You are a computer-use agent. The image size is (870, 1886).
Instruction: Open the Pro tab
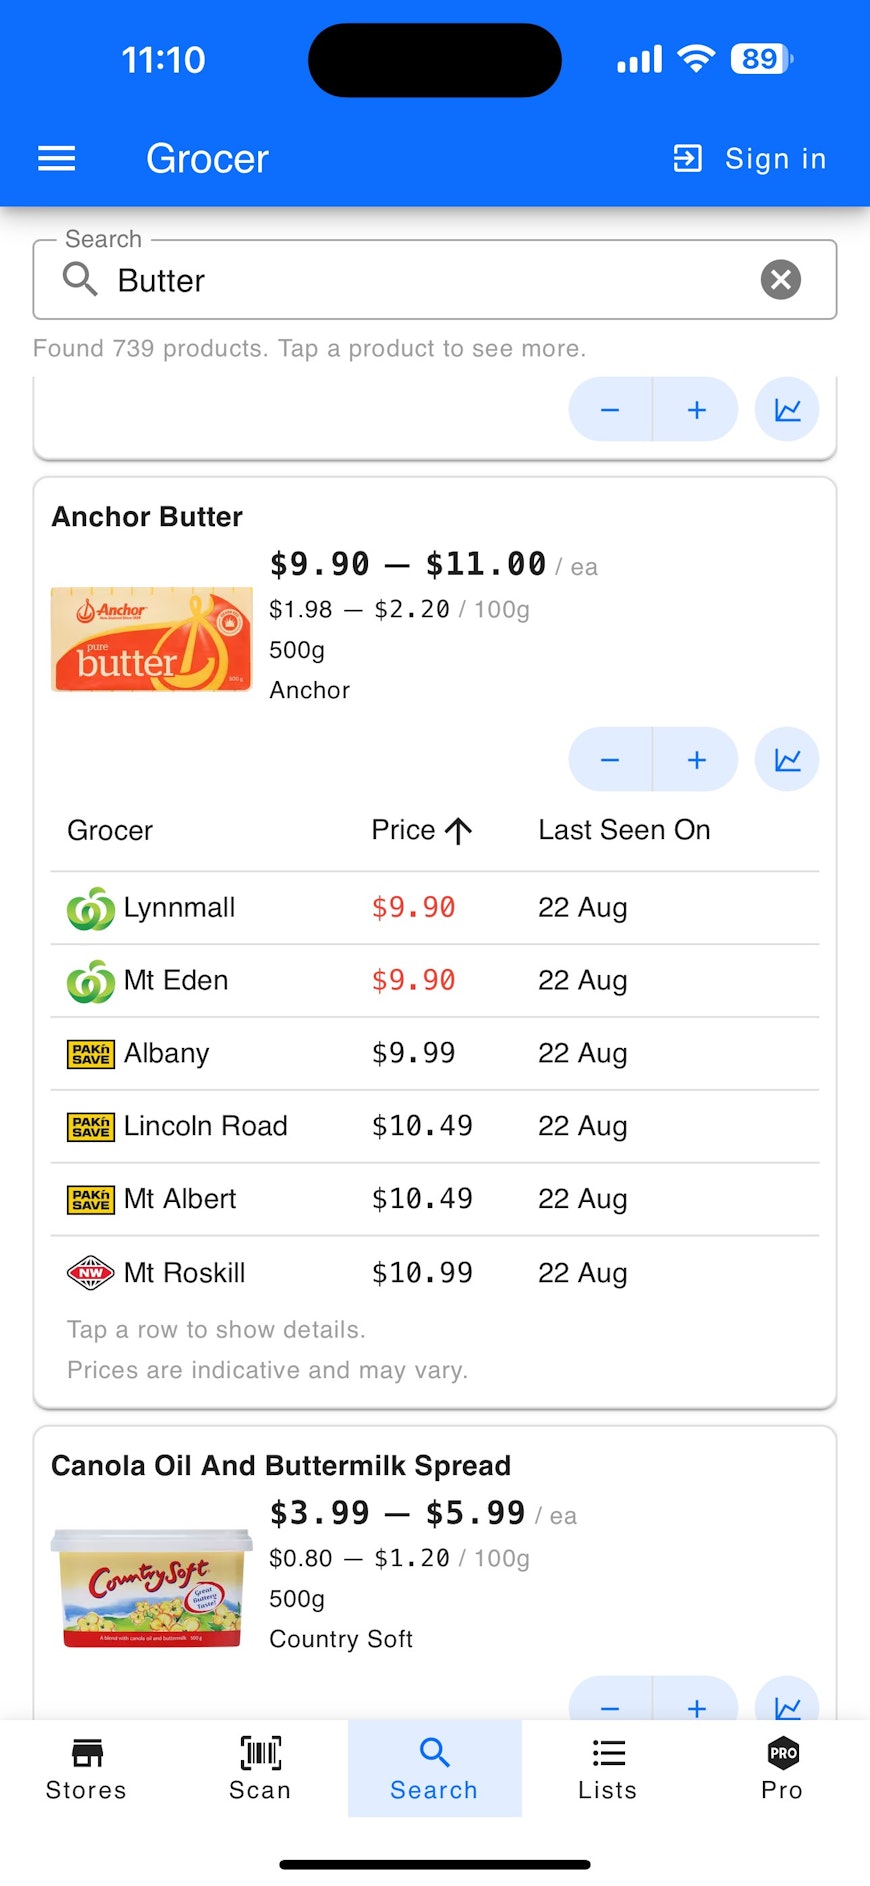pos(782,1768)
